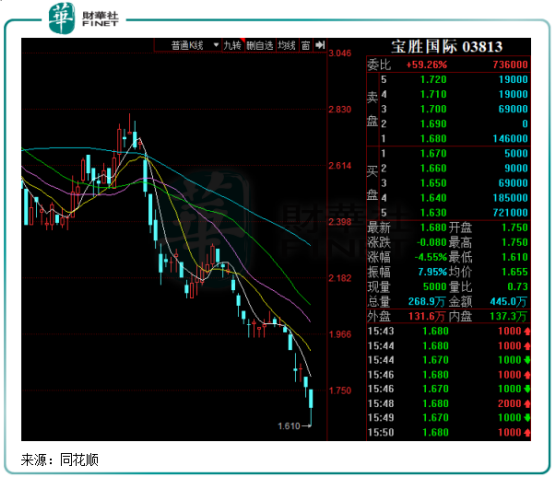Click the 九转 indicator button
The width and height of the screenshot is (555, 479).
[x=233, y=46]
